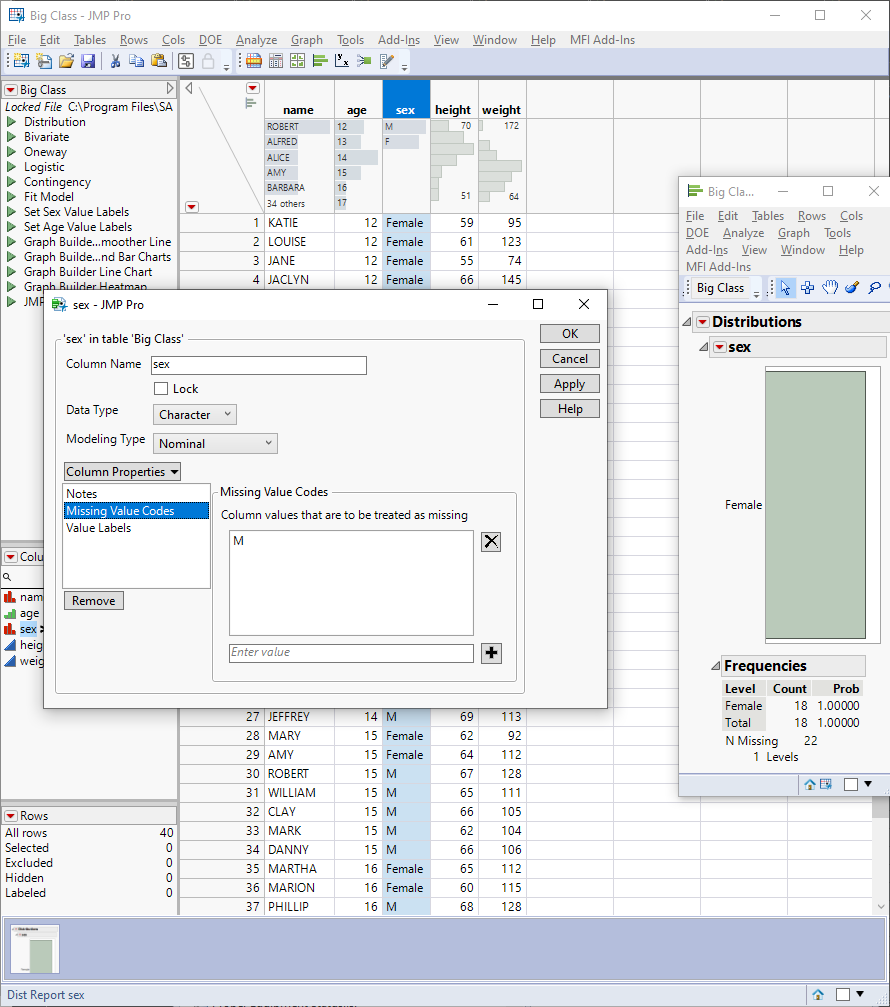Delete the missing value code M with X icon
Viewport: 890px width, 1007px height.
point(490,541)
